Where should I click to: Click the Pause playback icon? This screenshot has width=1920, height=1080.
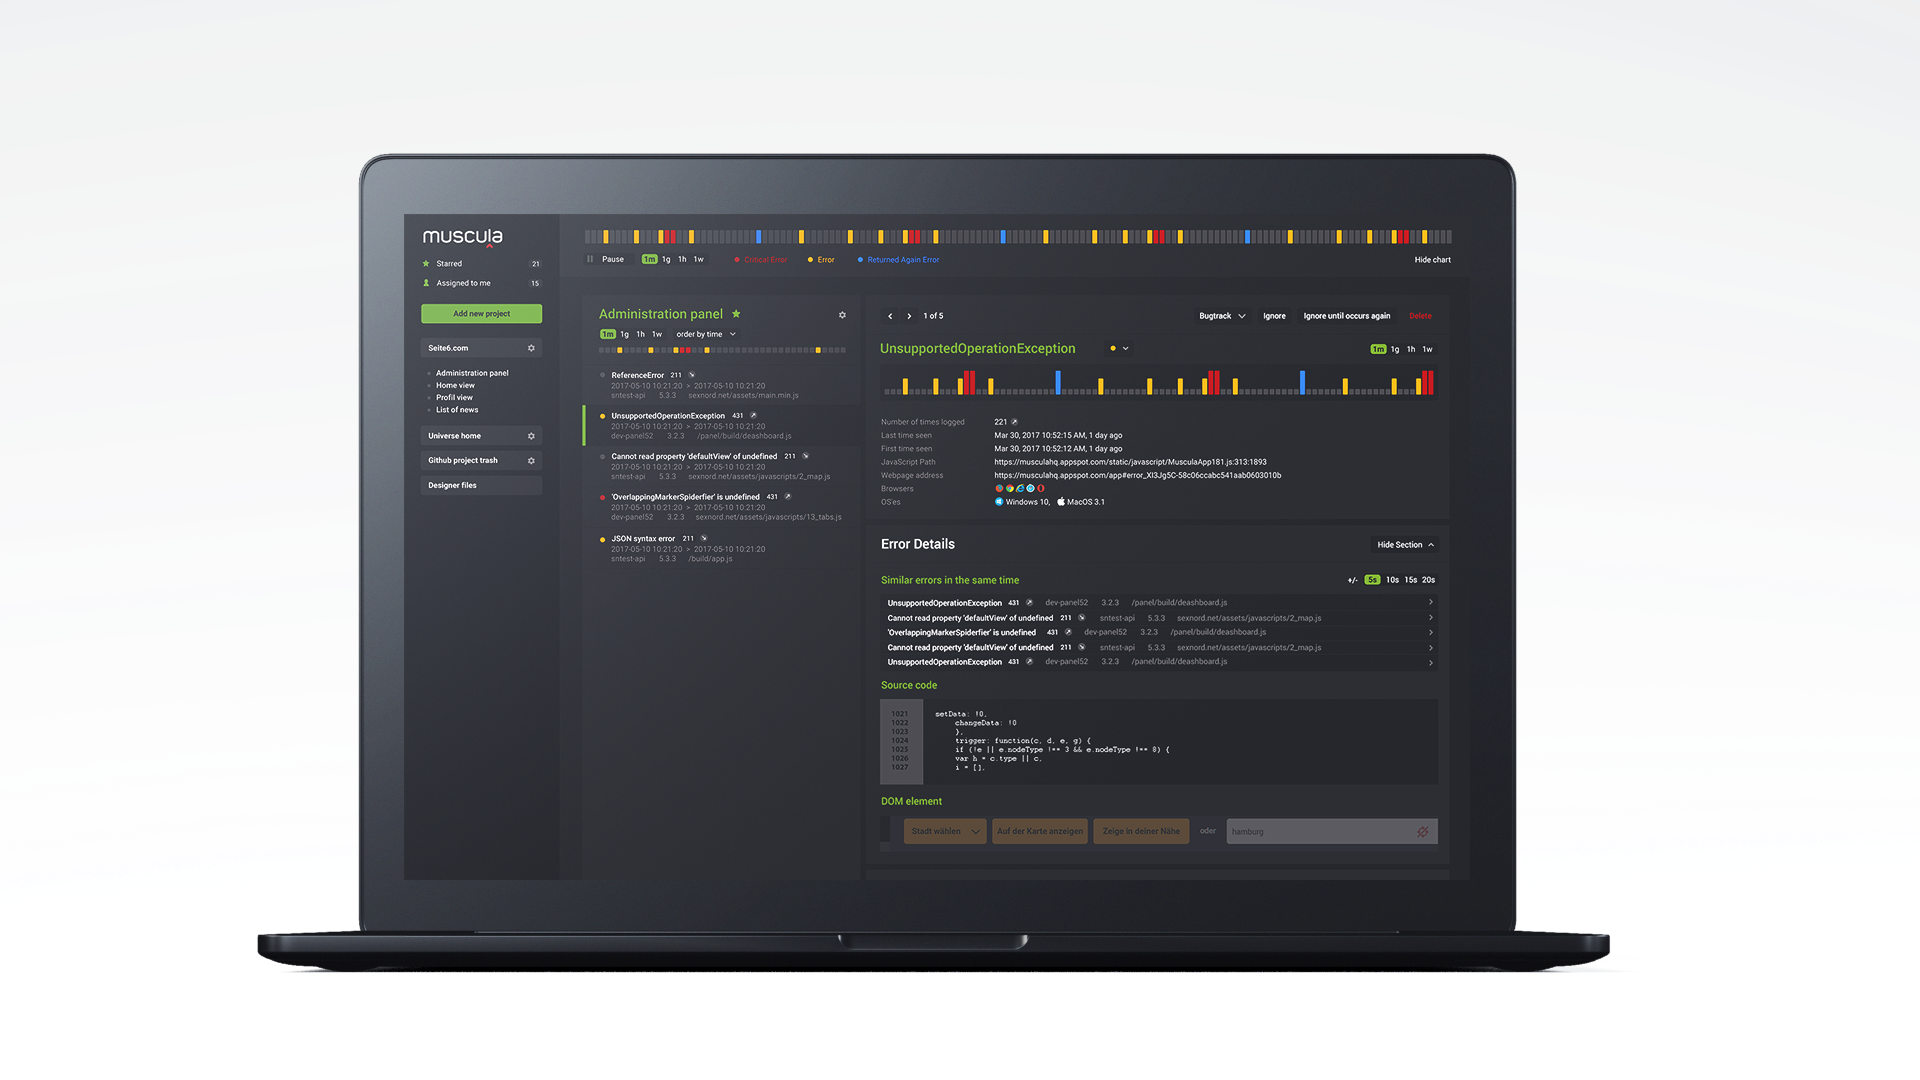(x=590, y=259)
